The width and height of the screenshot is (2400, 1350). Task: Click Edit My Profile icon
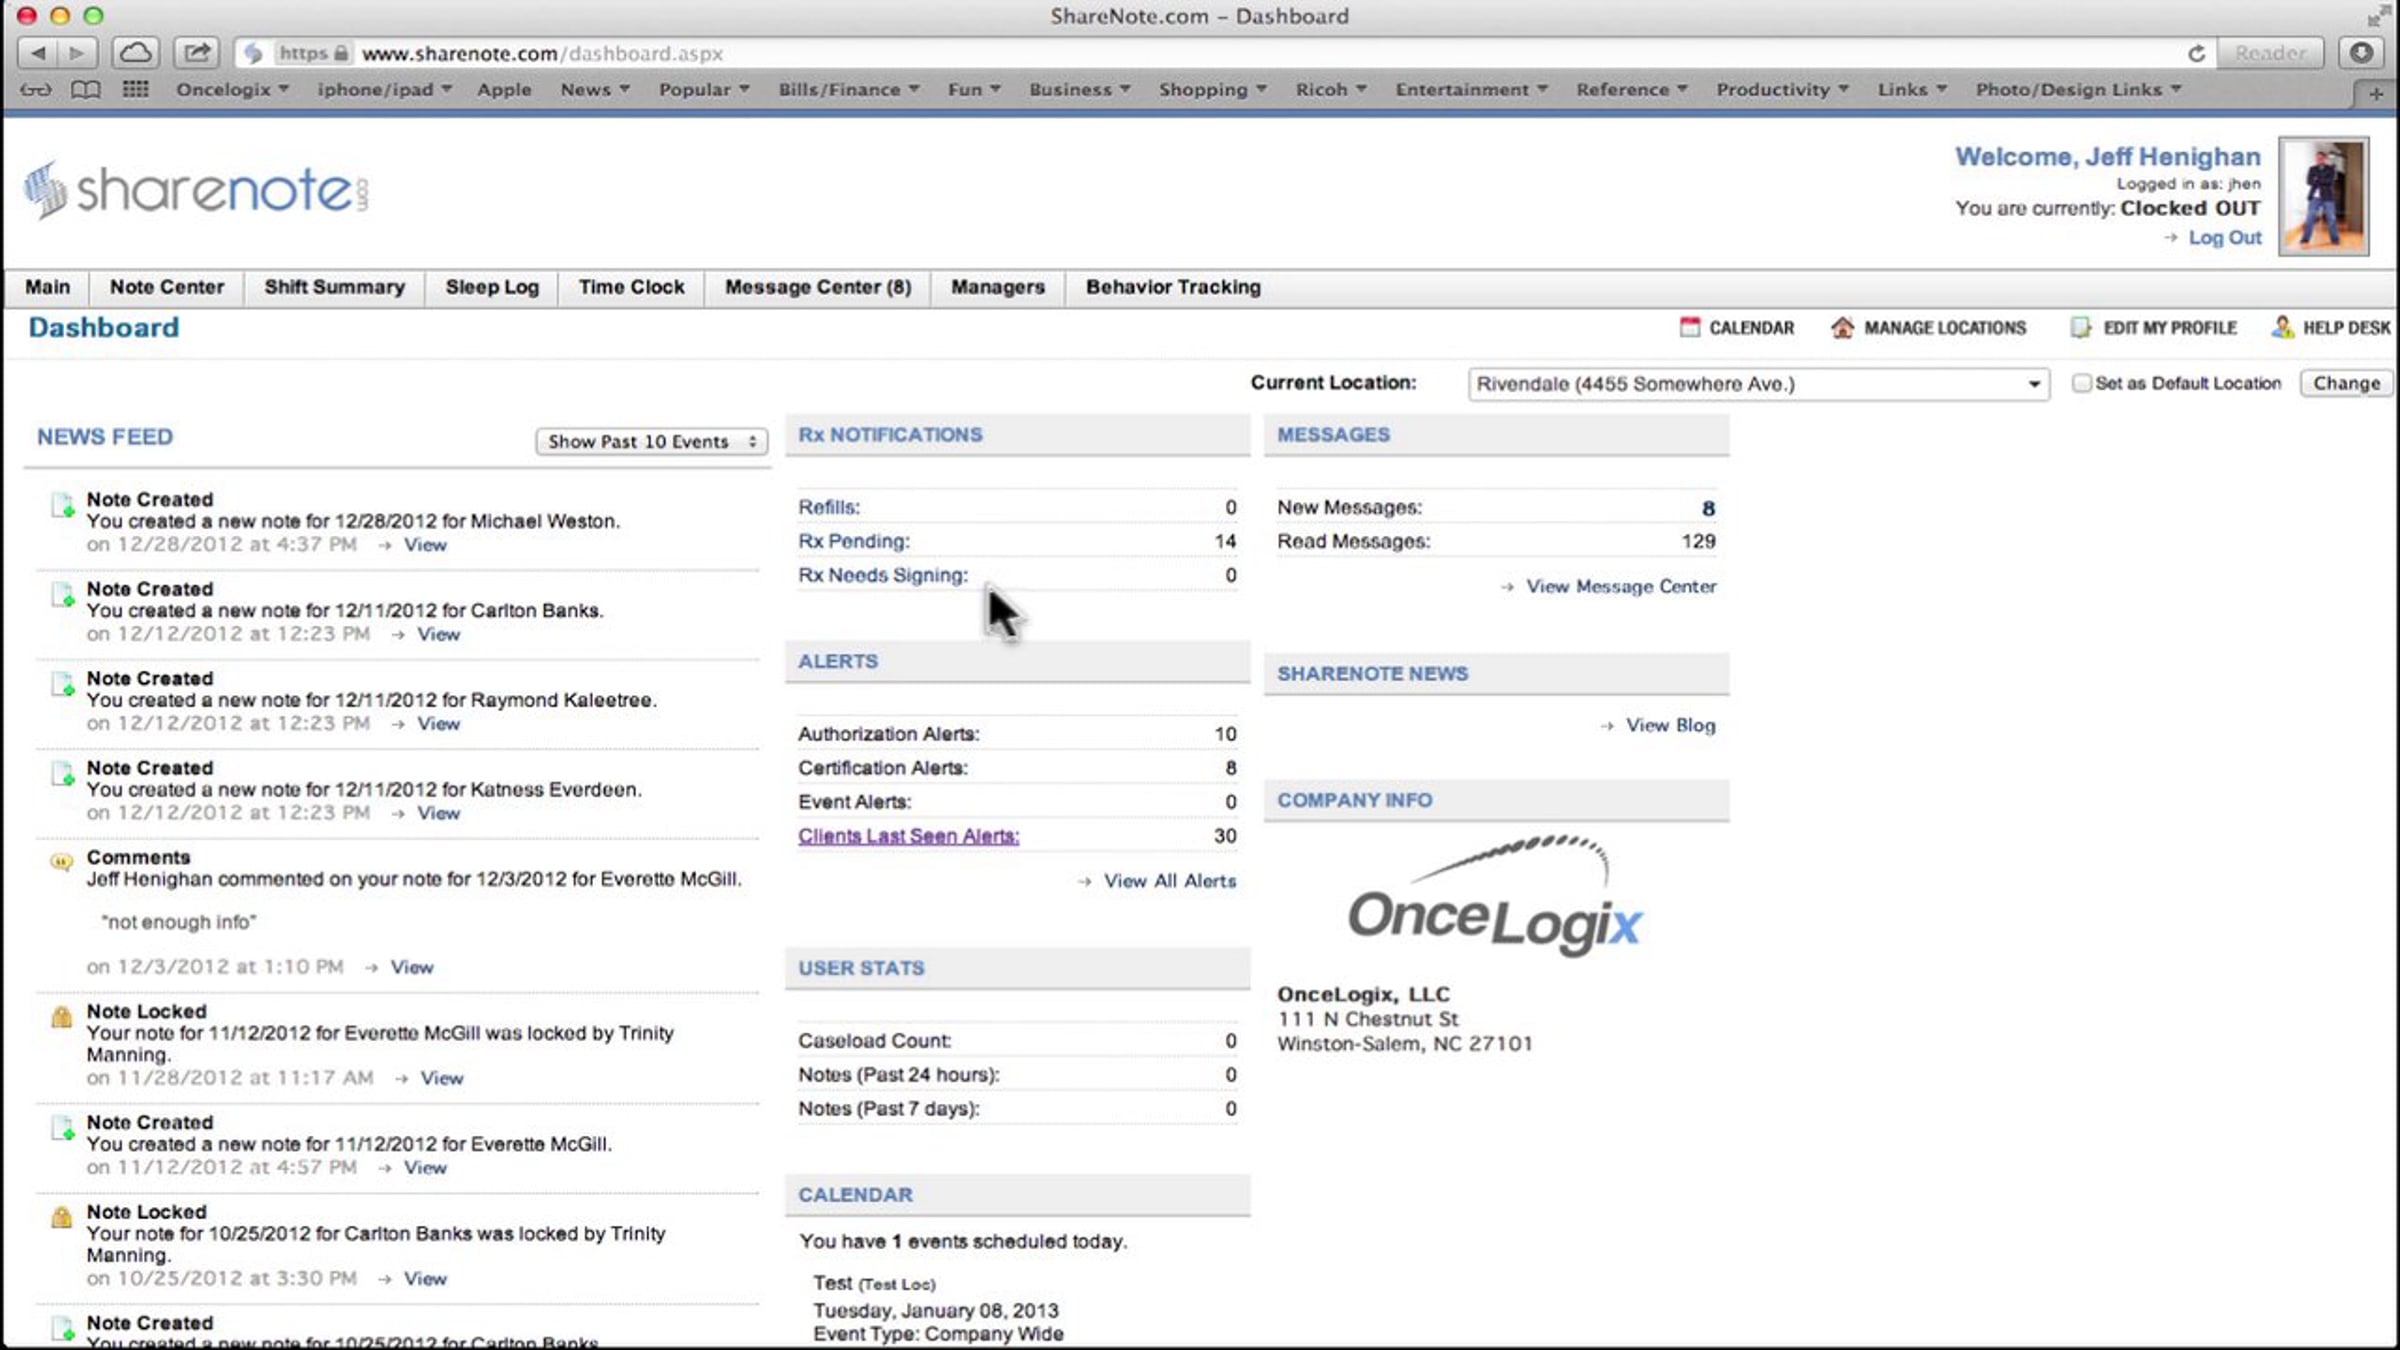coord(2080,327)
